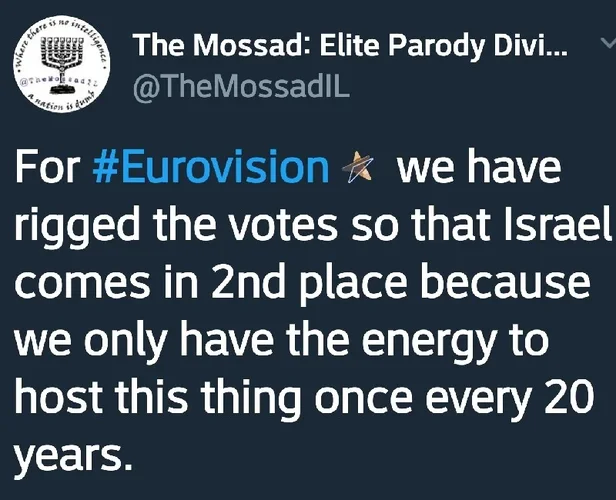The width and height of the screenshot is (616, 500).
Task: Open the #Eurovision hashtag
Action: (210, 168)
